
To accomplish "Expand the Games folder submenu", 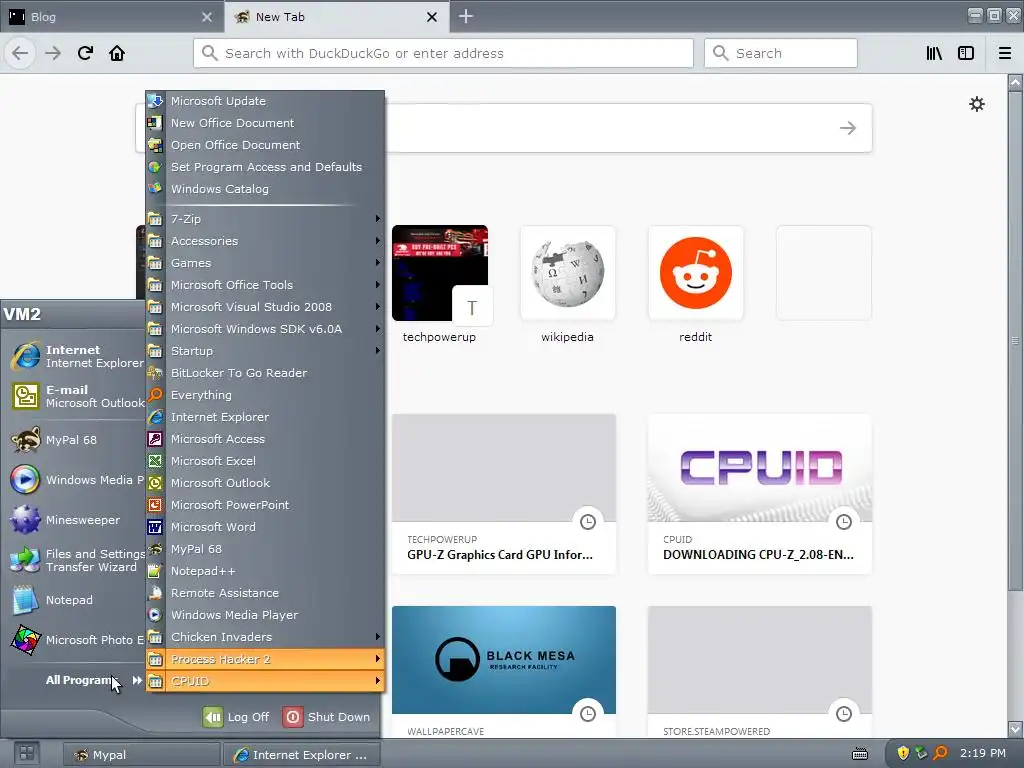I will point(265,263).
